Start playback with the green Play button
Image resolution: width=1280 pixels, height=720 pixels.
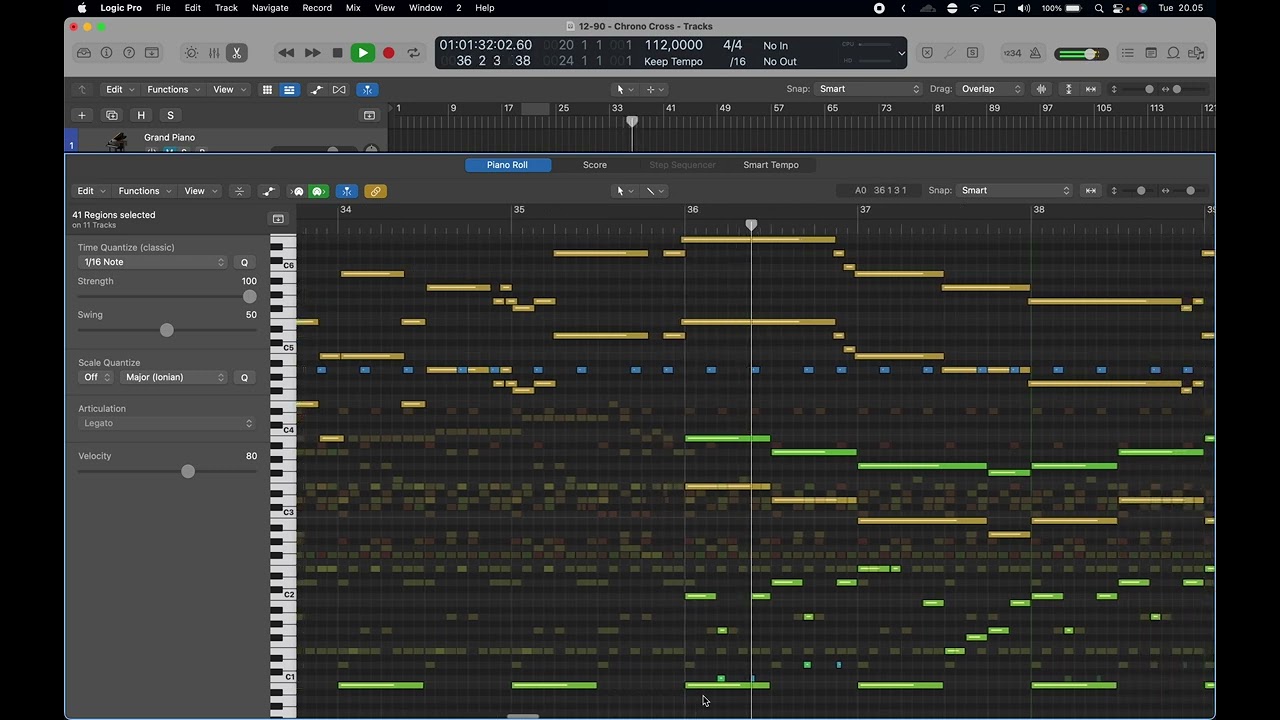coord(363,53)
